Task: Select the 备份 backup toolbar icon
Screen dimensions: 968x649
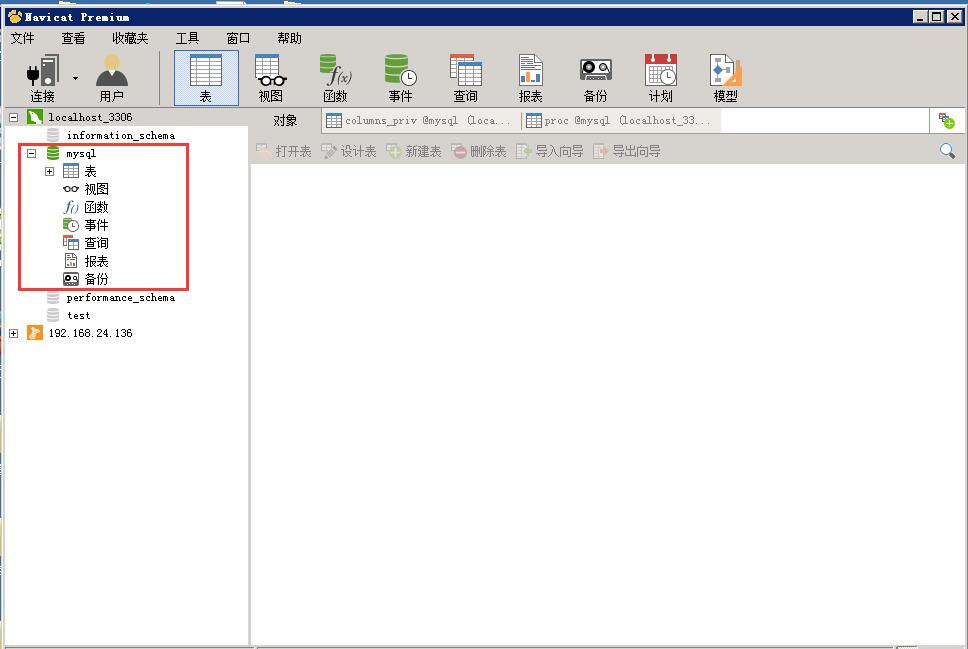Action: pos(596,78)
